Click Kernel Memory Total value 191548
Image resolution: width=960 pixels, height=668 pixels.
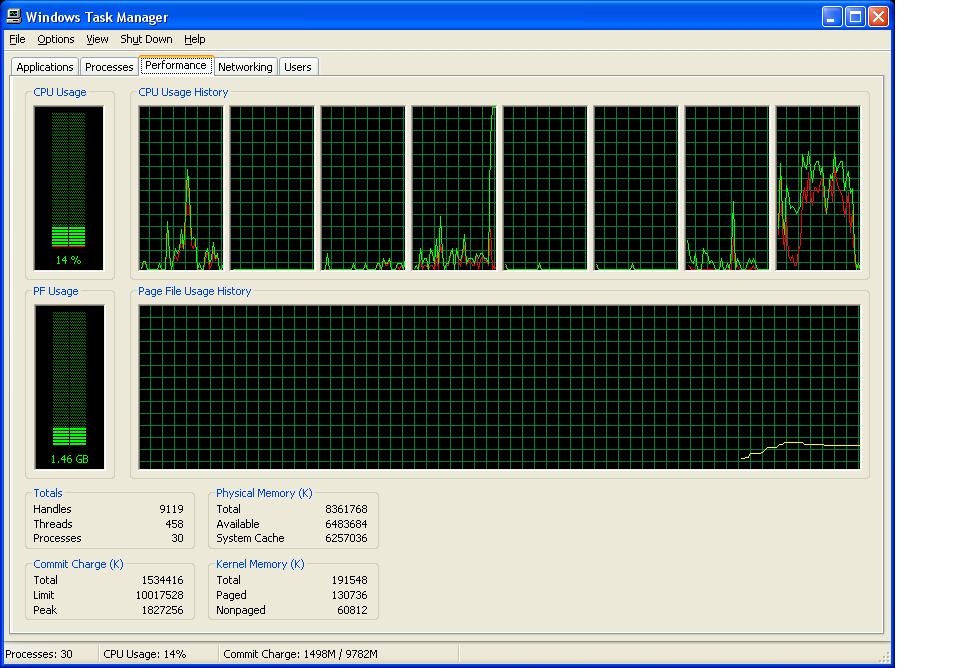pyautogui.click(x=350, y=580)
